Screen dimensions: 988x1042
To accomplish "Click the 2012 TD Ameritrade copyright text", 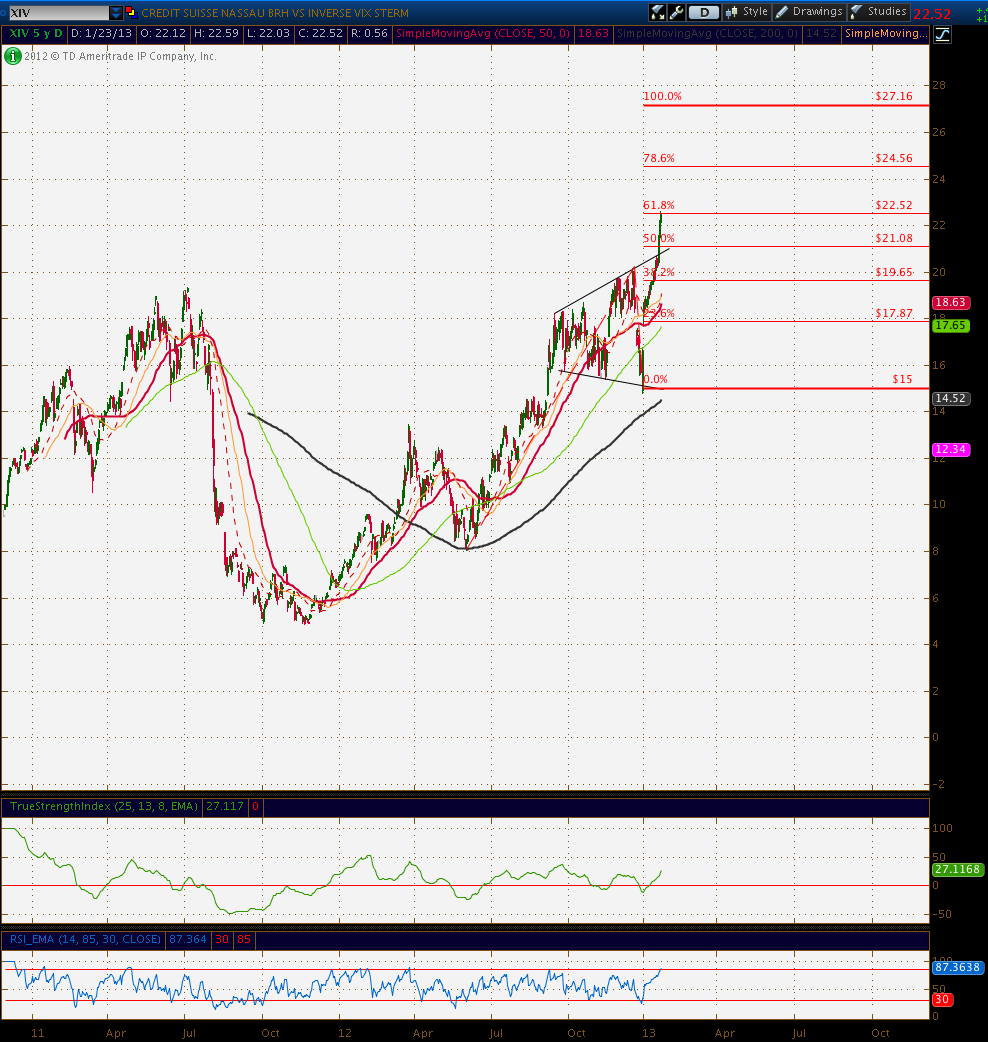I will (120, 56).
